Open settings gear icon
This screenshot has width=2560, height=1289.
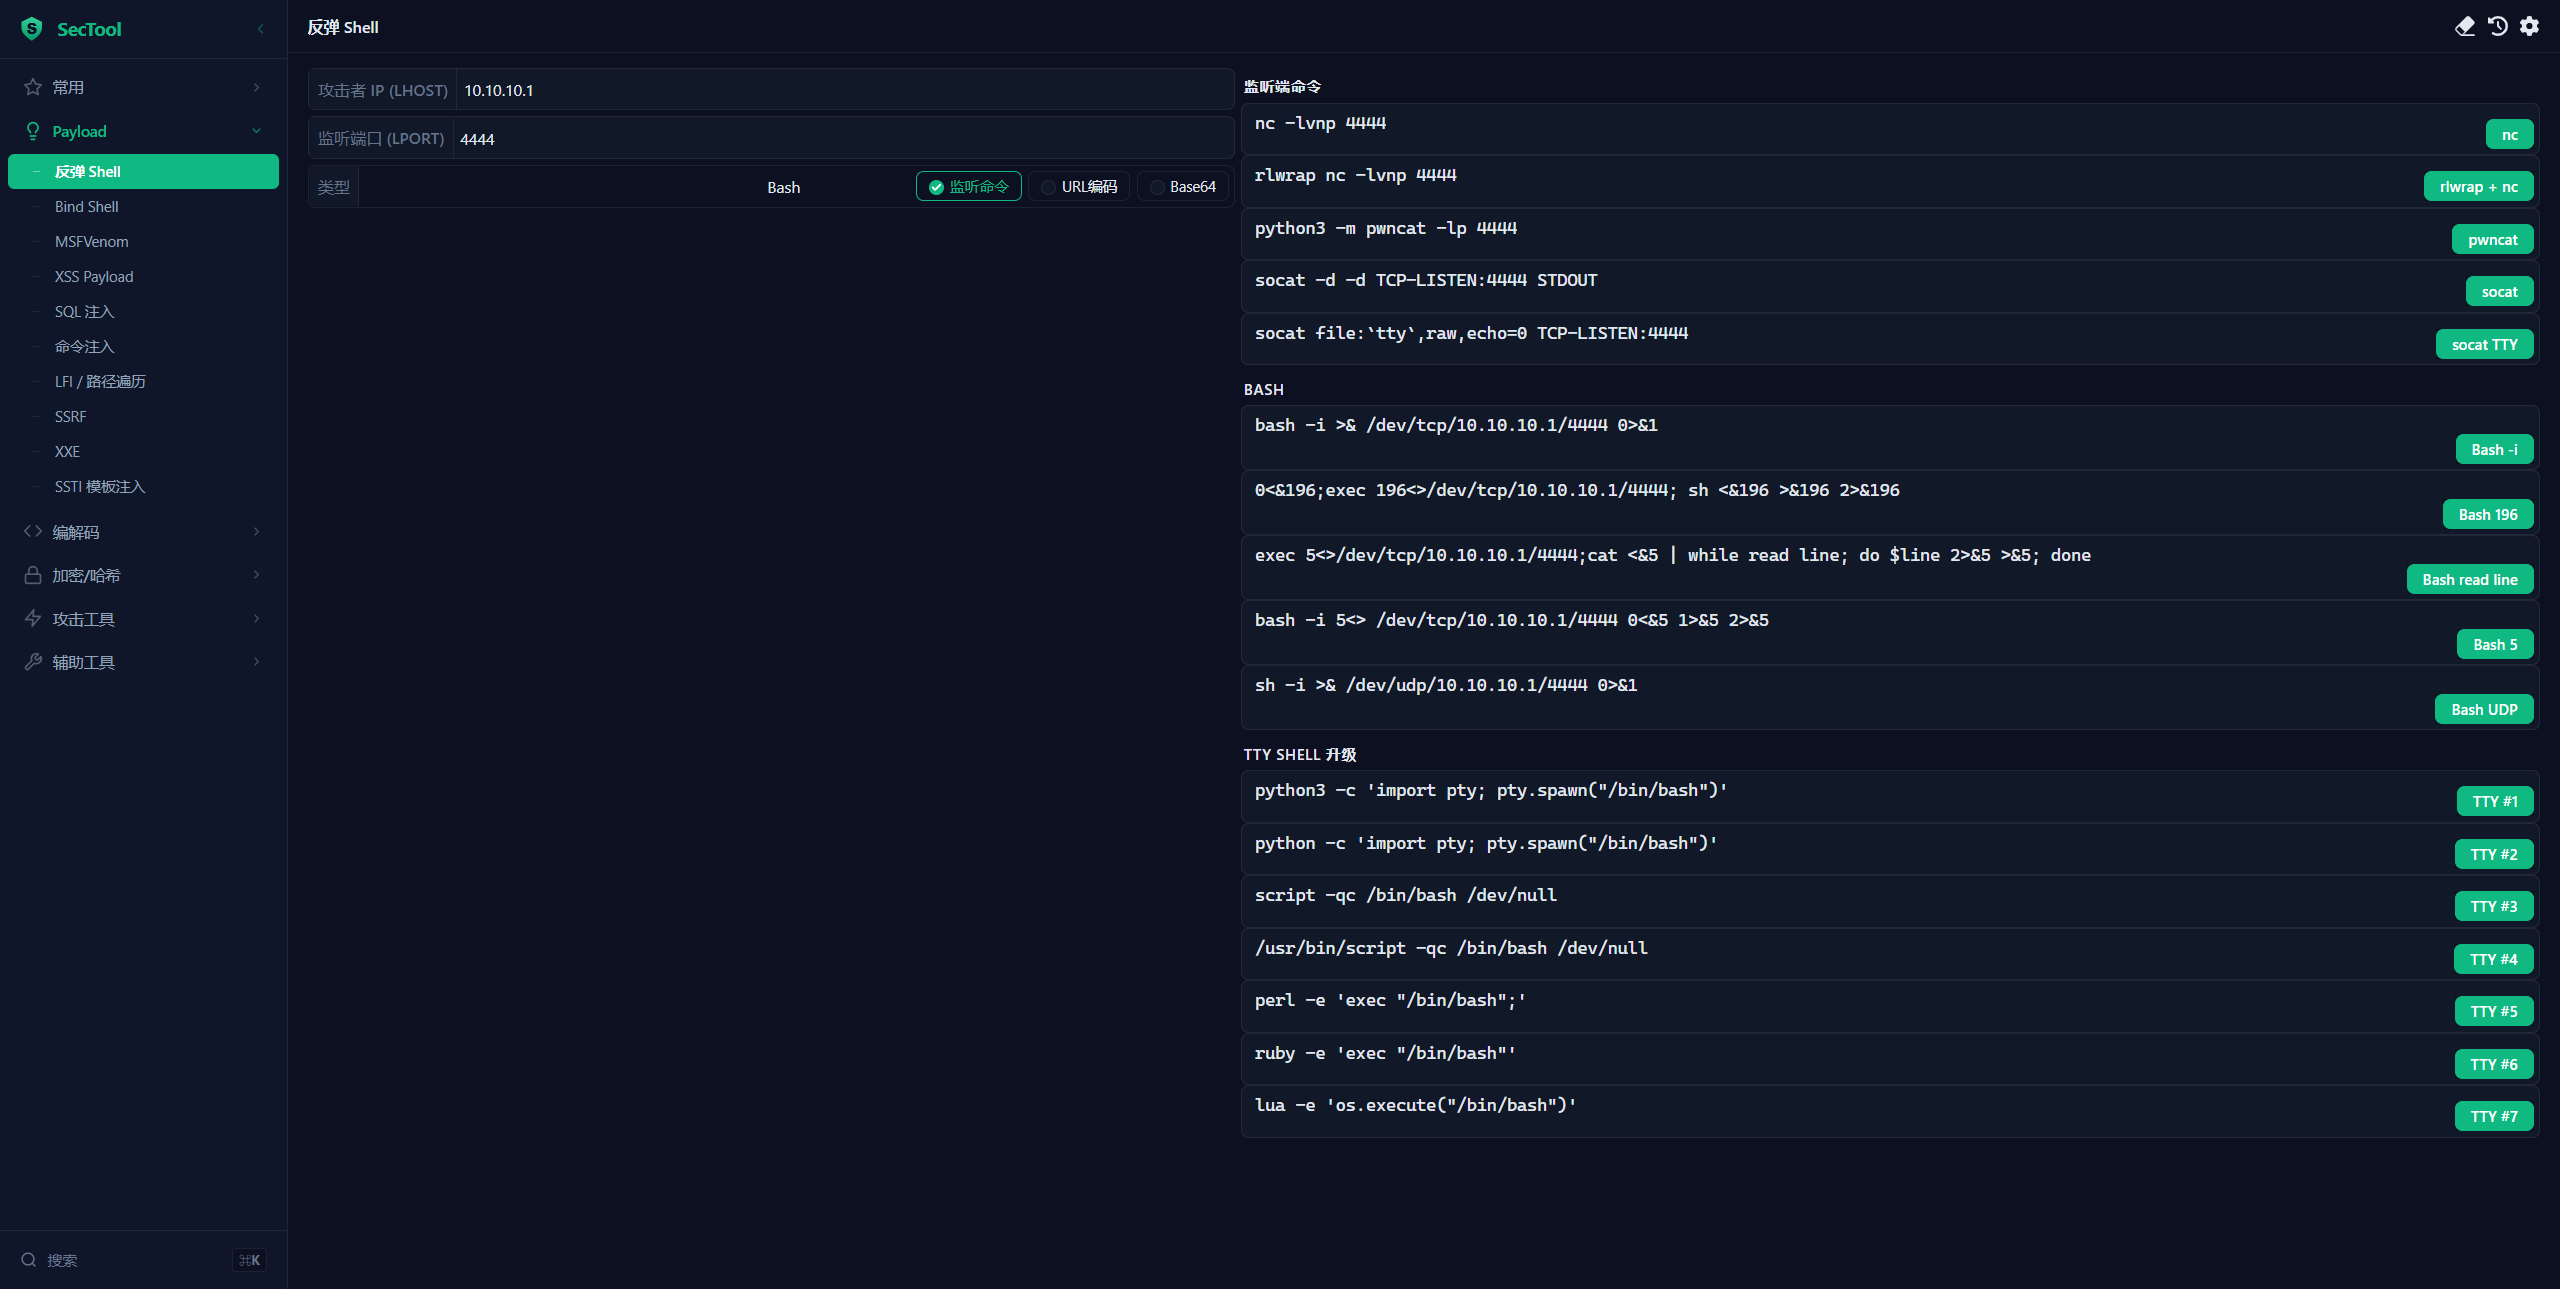tap(2529, 27)
